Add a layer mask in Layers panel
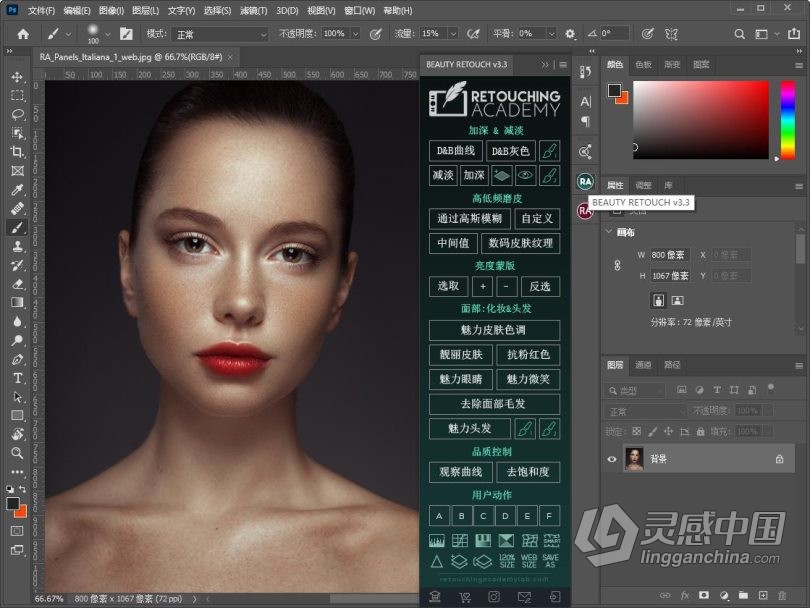Image resolution: width=810 pixels, height=608 pixels. click(x=704, y=595)
